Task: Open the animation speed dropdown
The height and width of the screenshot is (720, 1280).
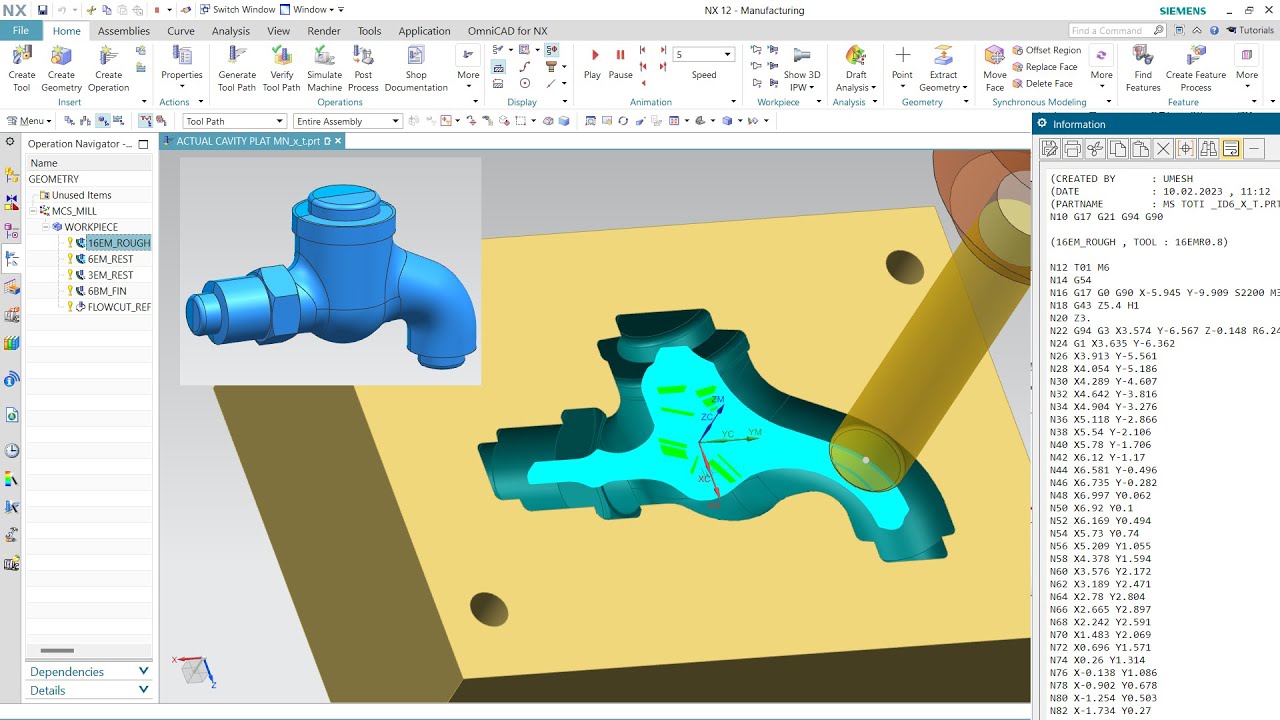Action: click(x=728, y=54)
